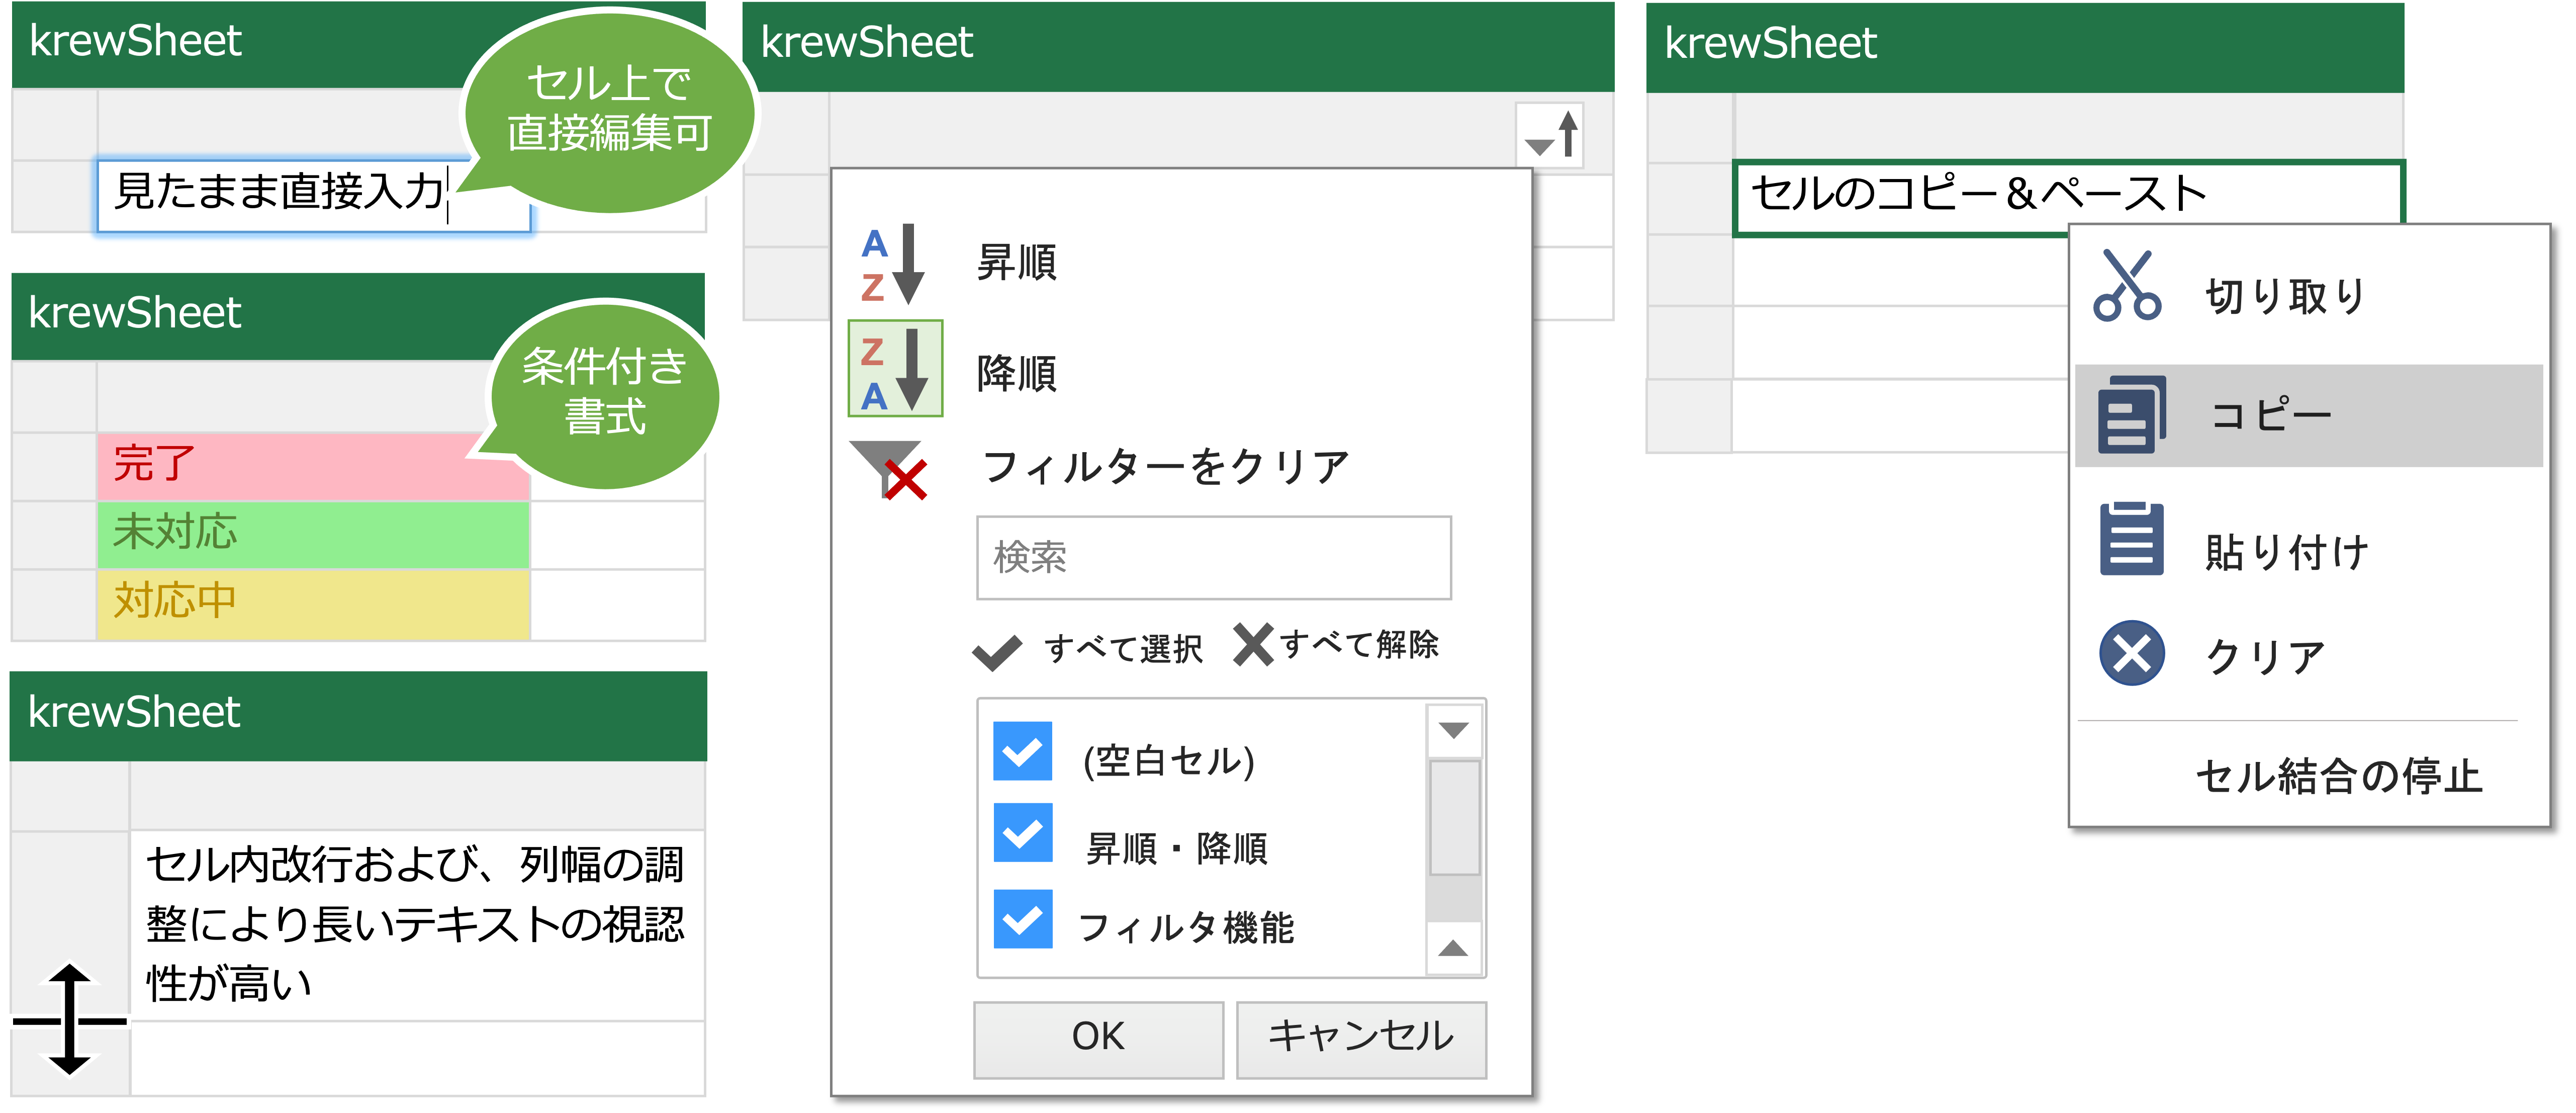Viewport: 2576px width, 1113px height.
Task: Select セル結合の停止 from context menu
Action: pyautogui.click(x=2338, y=776)
